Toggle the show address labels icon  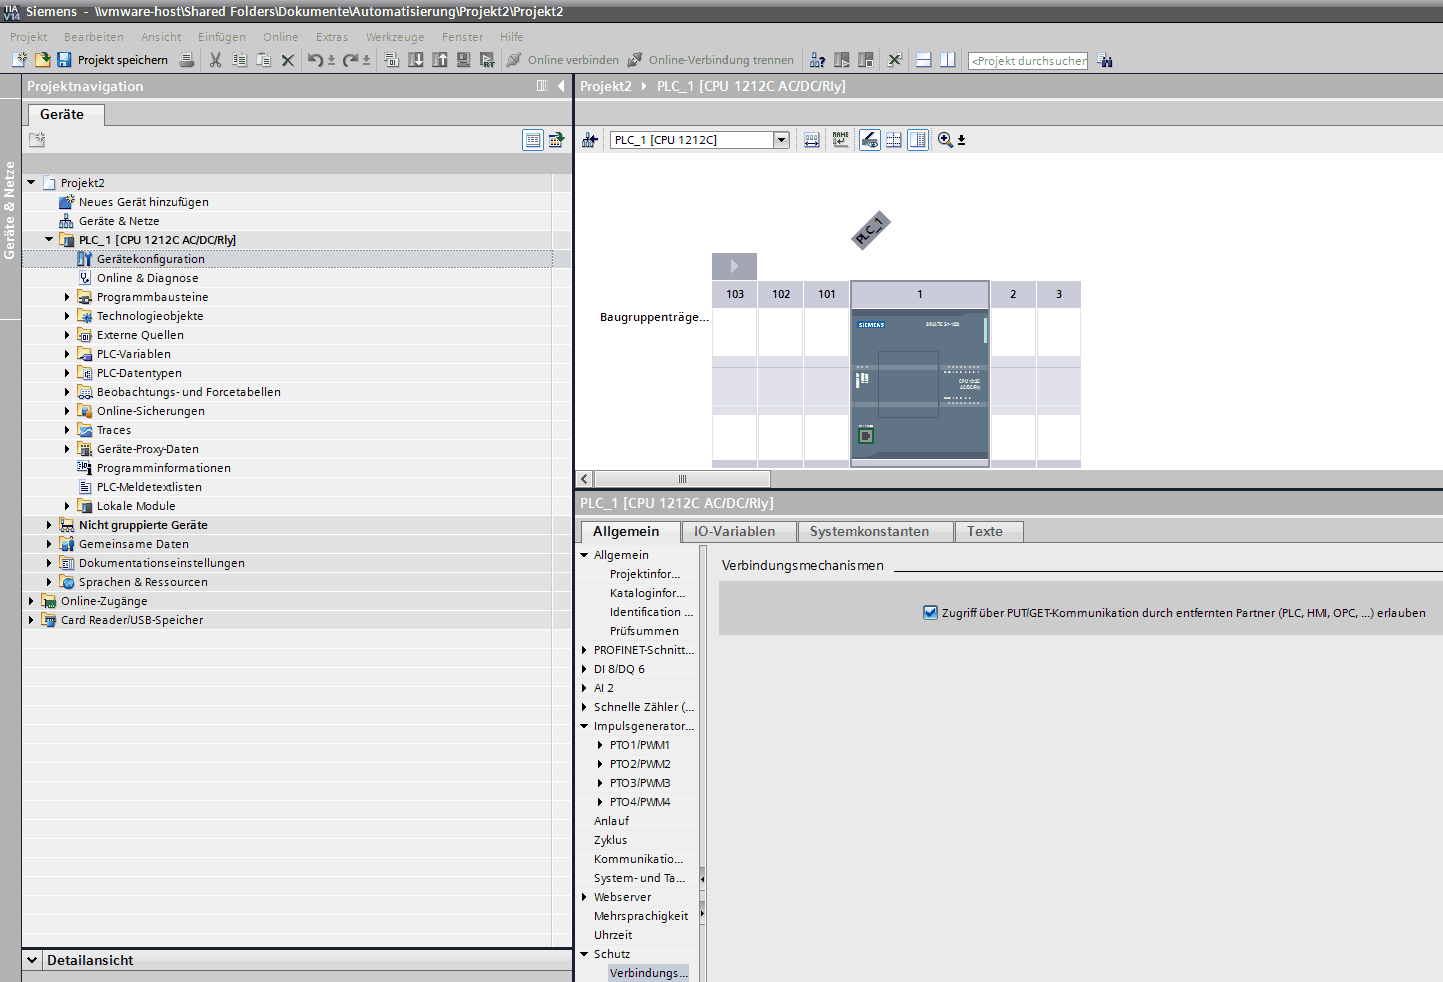812,140
